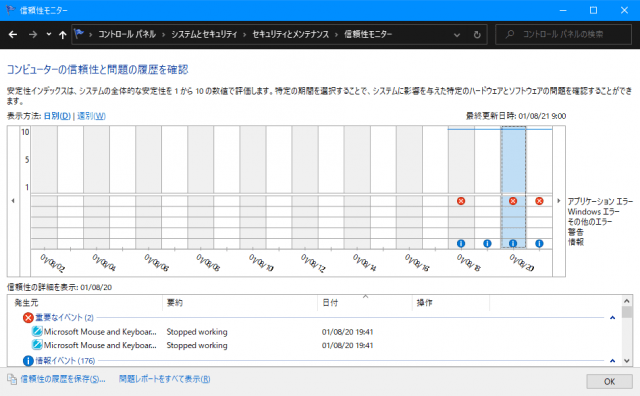Switch view to 週別(W)
This screenshot has width=640, height=396.
point(91,116)
